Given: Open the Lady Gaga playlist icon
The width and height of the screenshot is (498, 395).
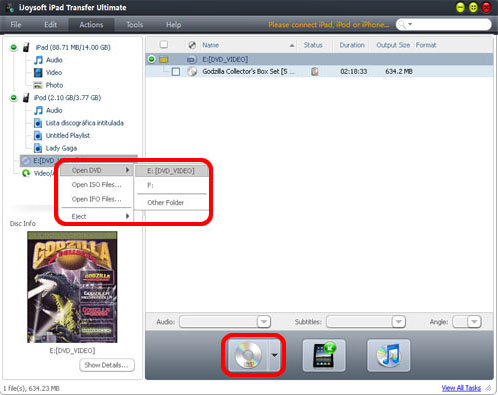Looking at the screenshot, I should tap(38, 148).
